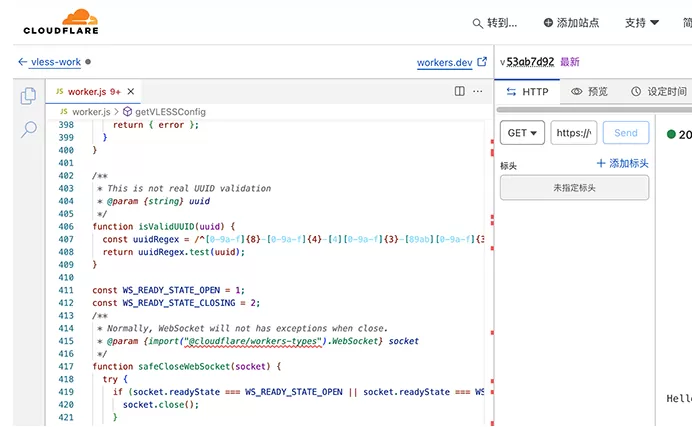The height and width of the screenshot is (427, 692).
Task: Click the Cloudflare logo
Action: (x=61, y=22)
